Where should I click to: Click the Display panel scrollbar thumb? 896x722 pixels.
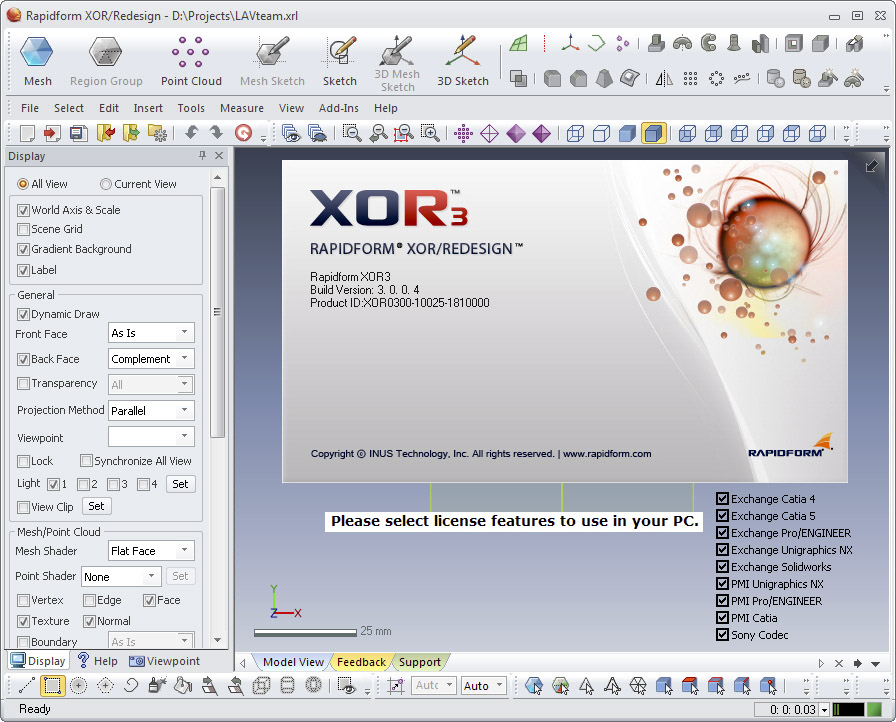(217, 312)
